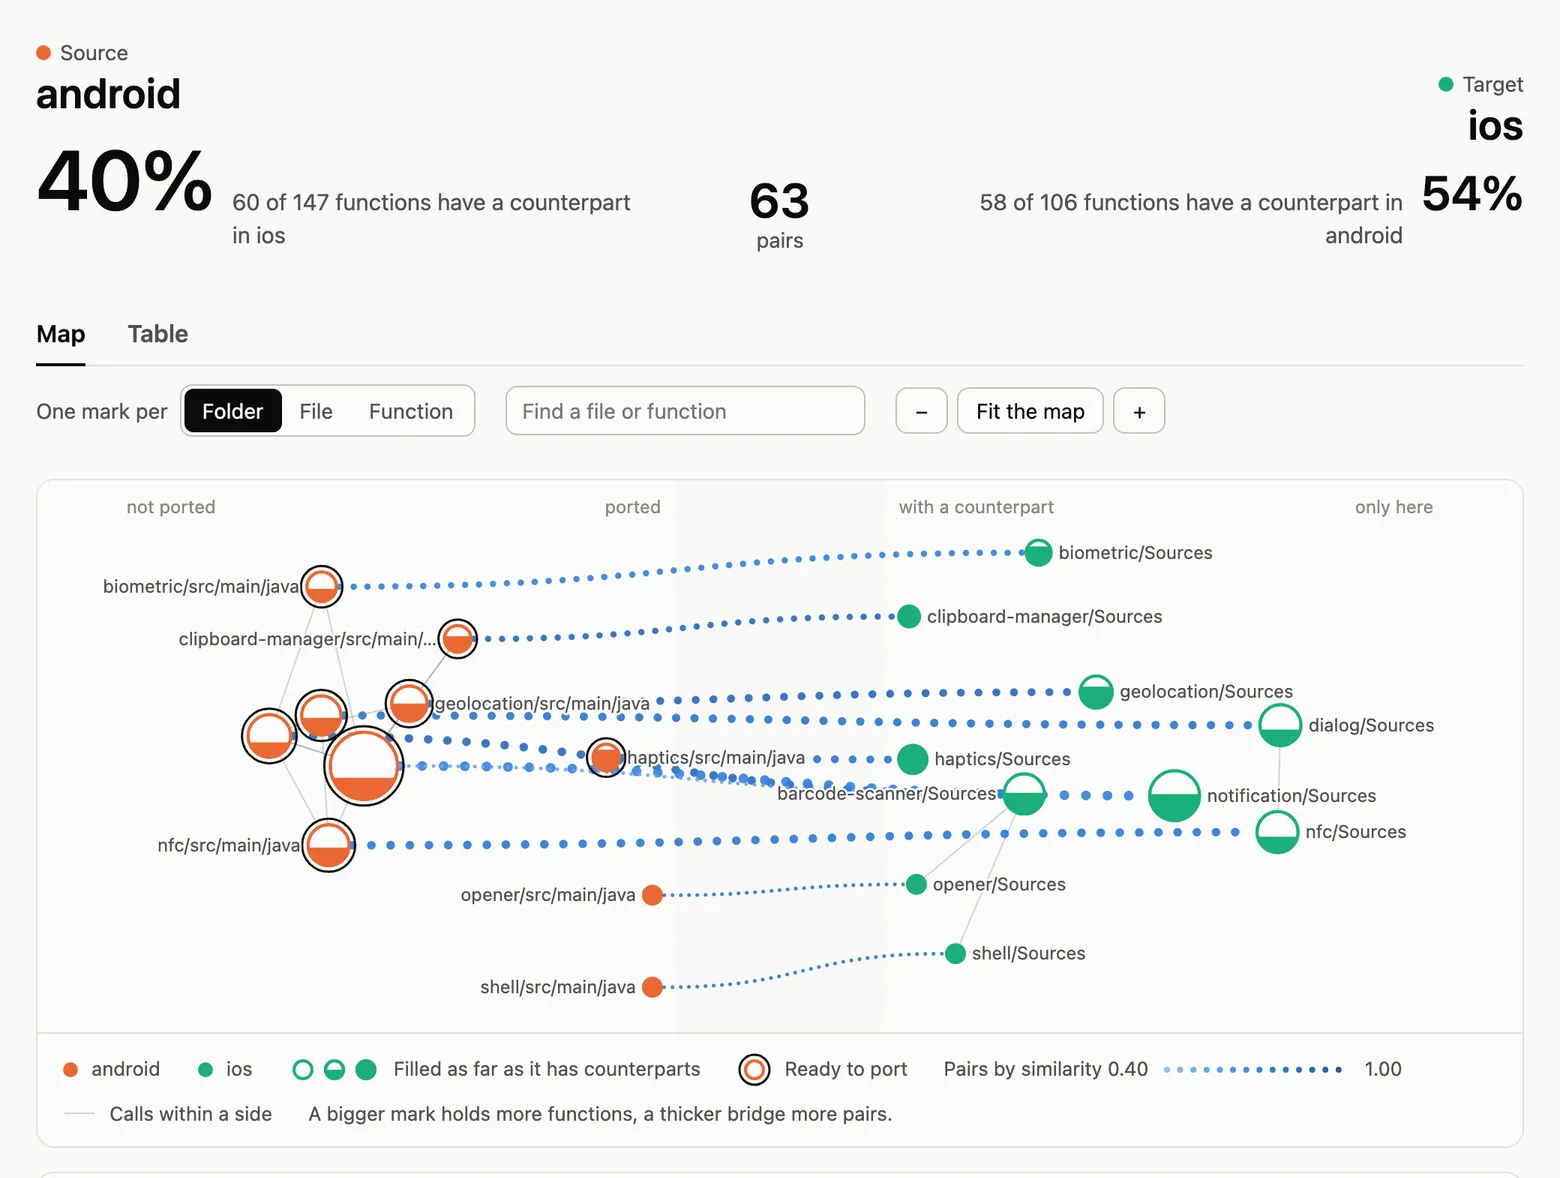Select the haptics/Sources ios node
Viewport: 1560px width, 1178px height.
coord(913,760)
